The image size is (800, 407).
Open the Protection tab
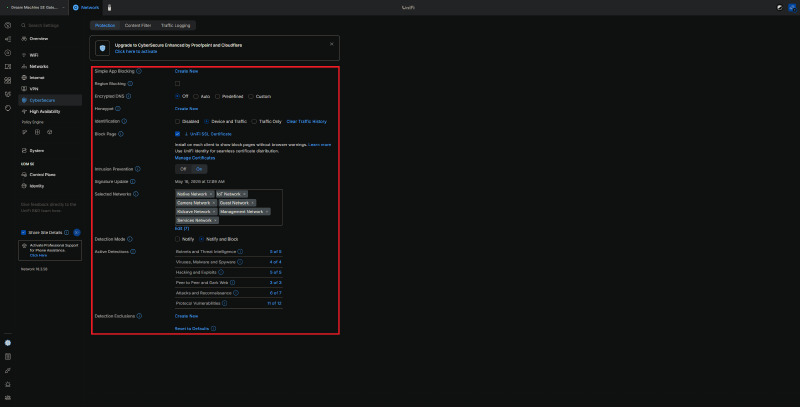(x=105, y=26)
